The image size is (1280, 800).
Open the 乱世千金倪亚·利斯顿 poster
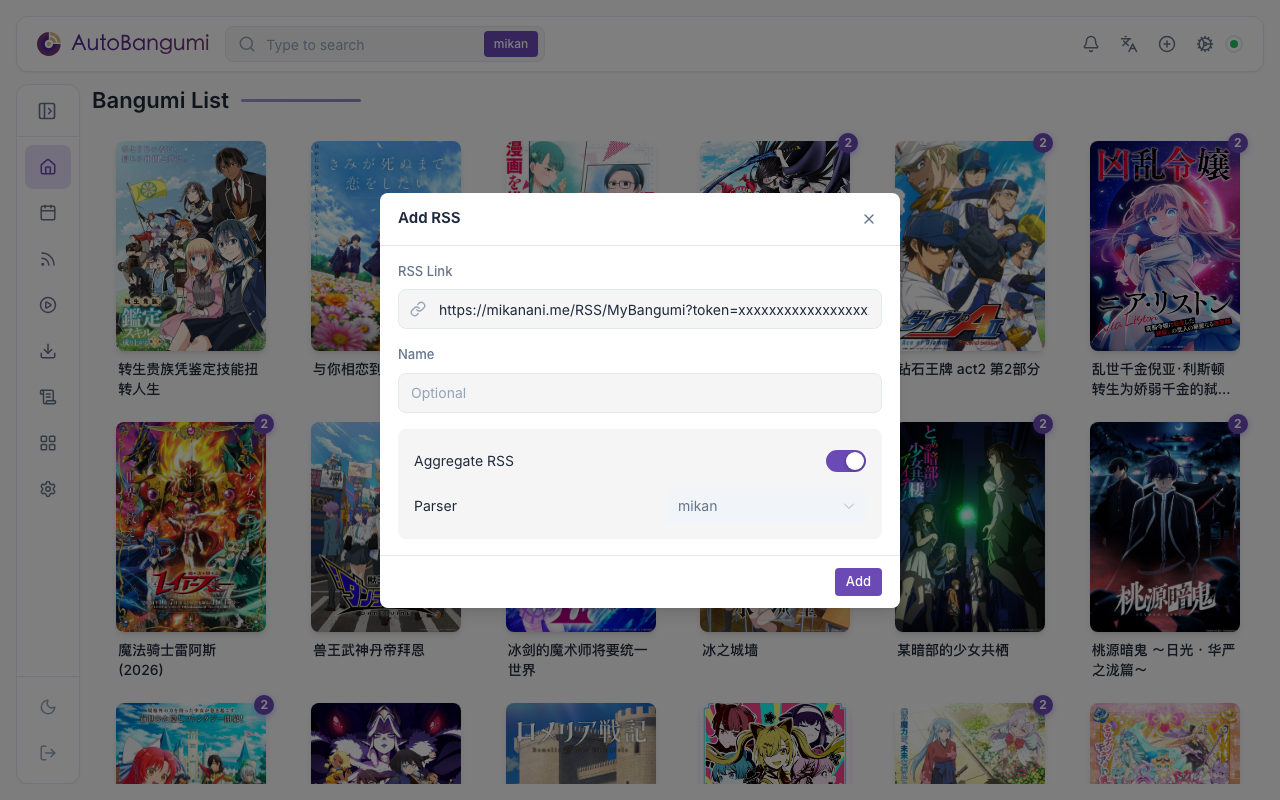(x=1165, y=246)
